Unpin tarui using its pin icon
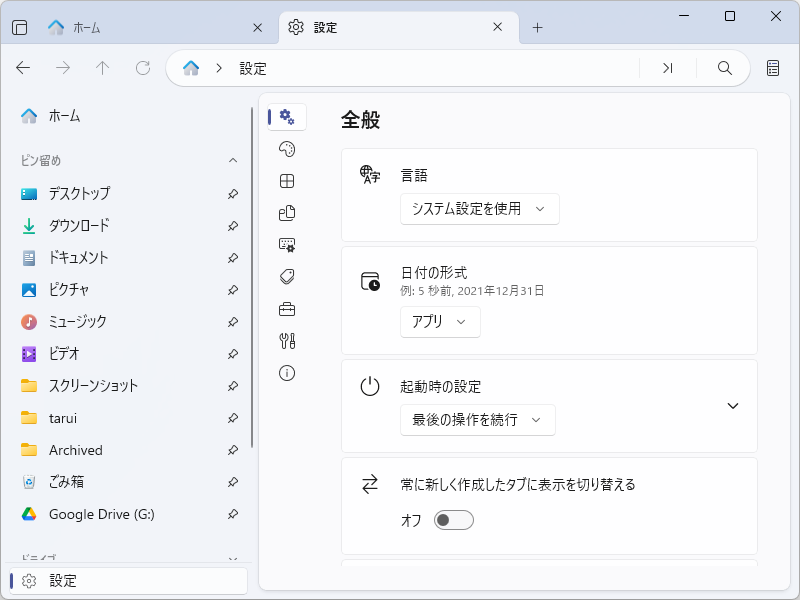The width and height of the screenshot is (800, 600). coord(233,418)
